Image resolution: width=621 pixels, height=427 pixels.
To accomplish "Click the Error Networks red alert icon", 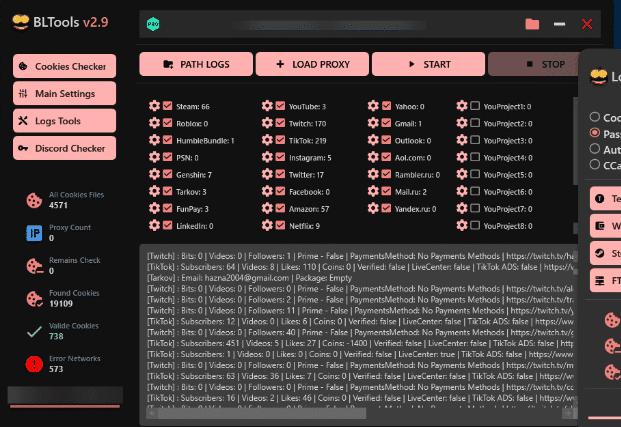I will tap(34, 364).
